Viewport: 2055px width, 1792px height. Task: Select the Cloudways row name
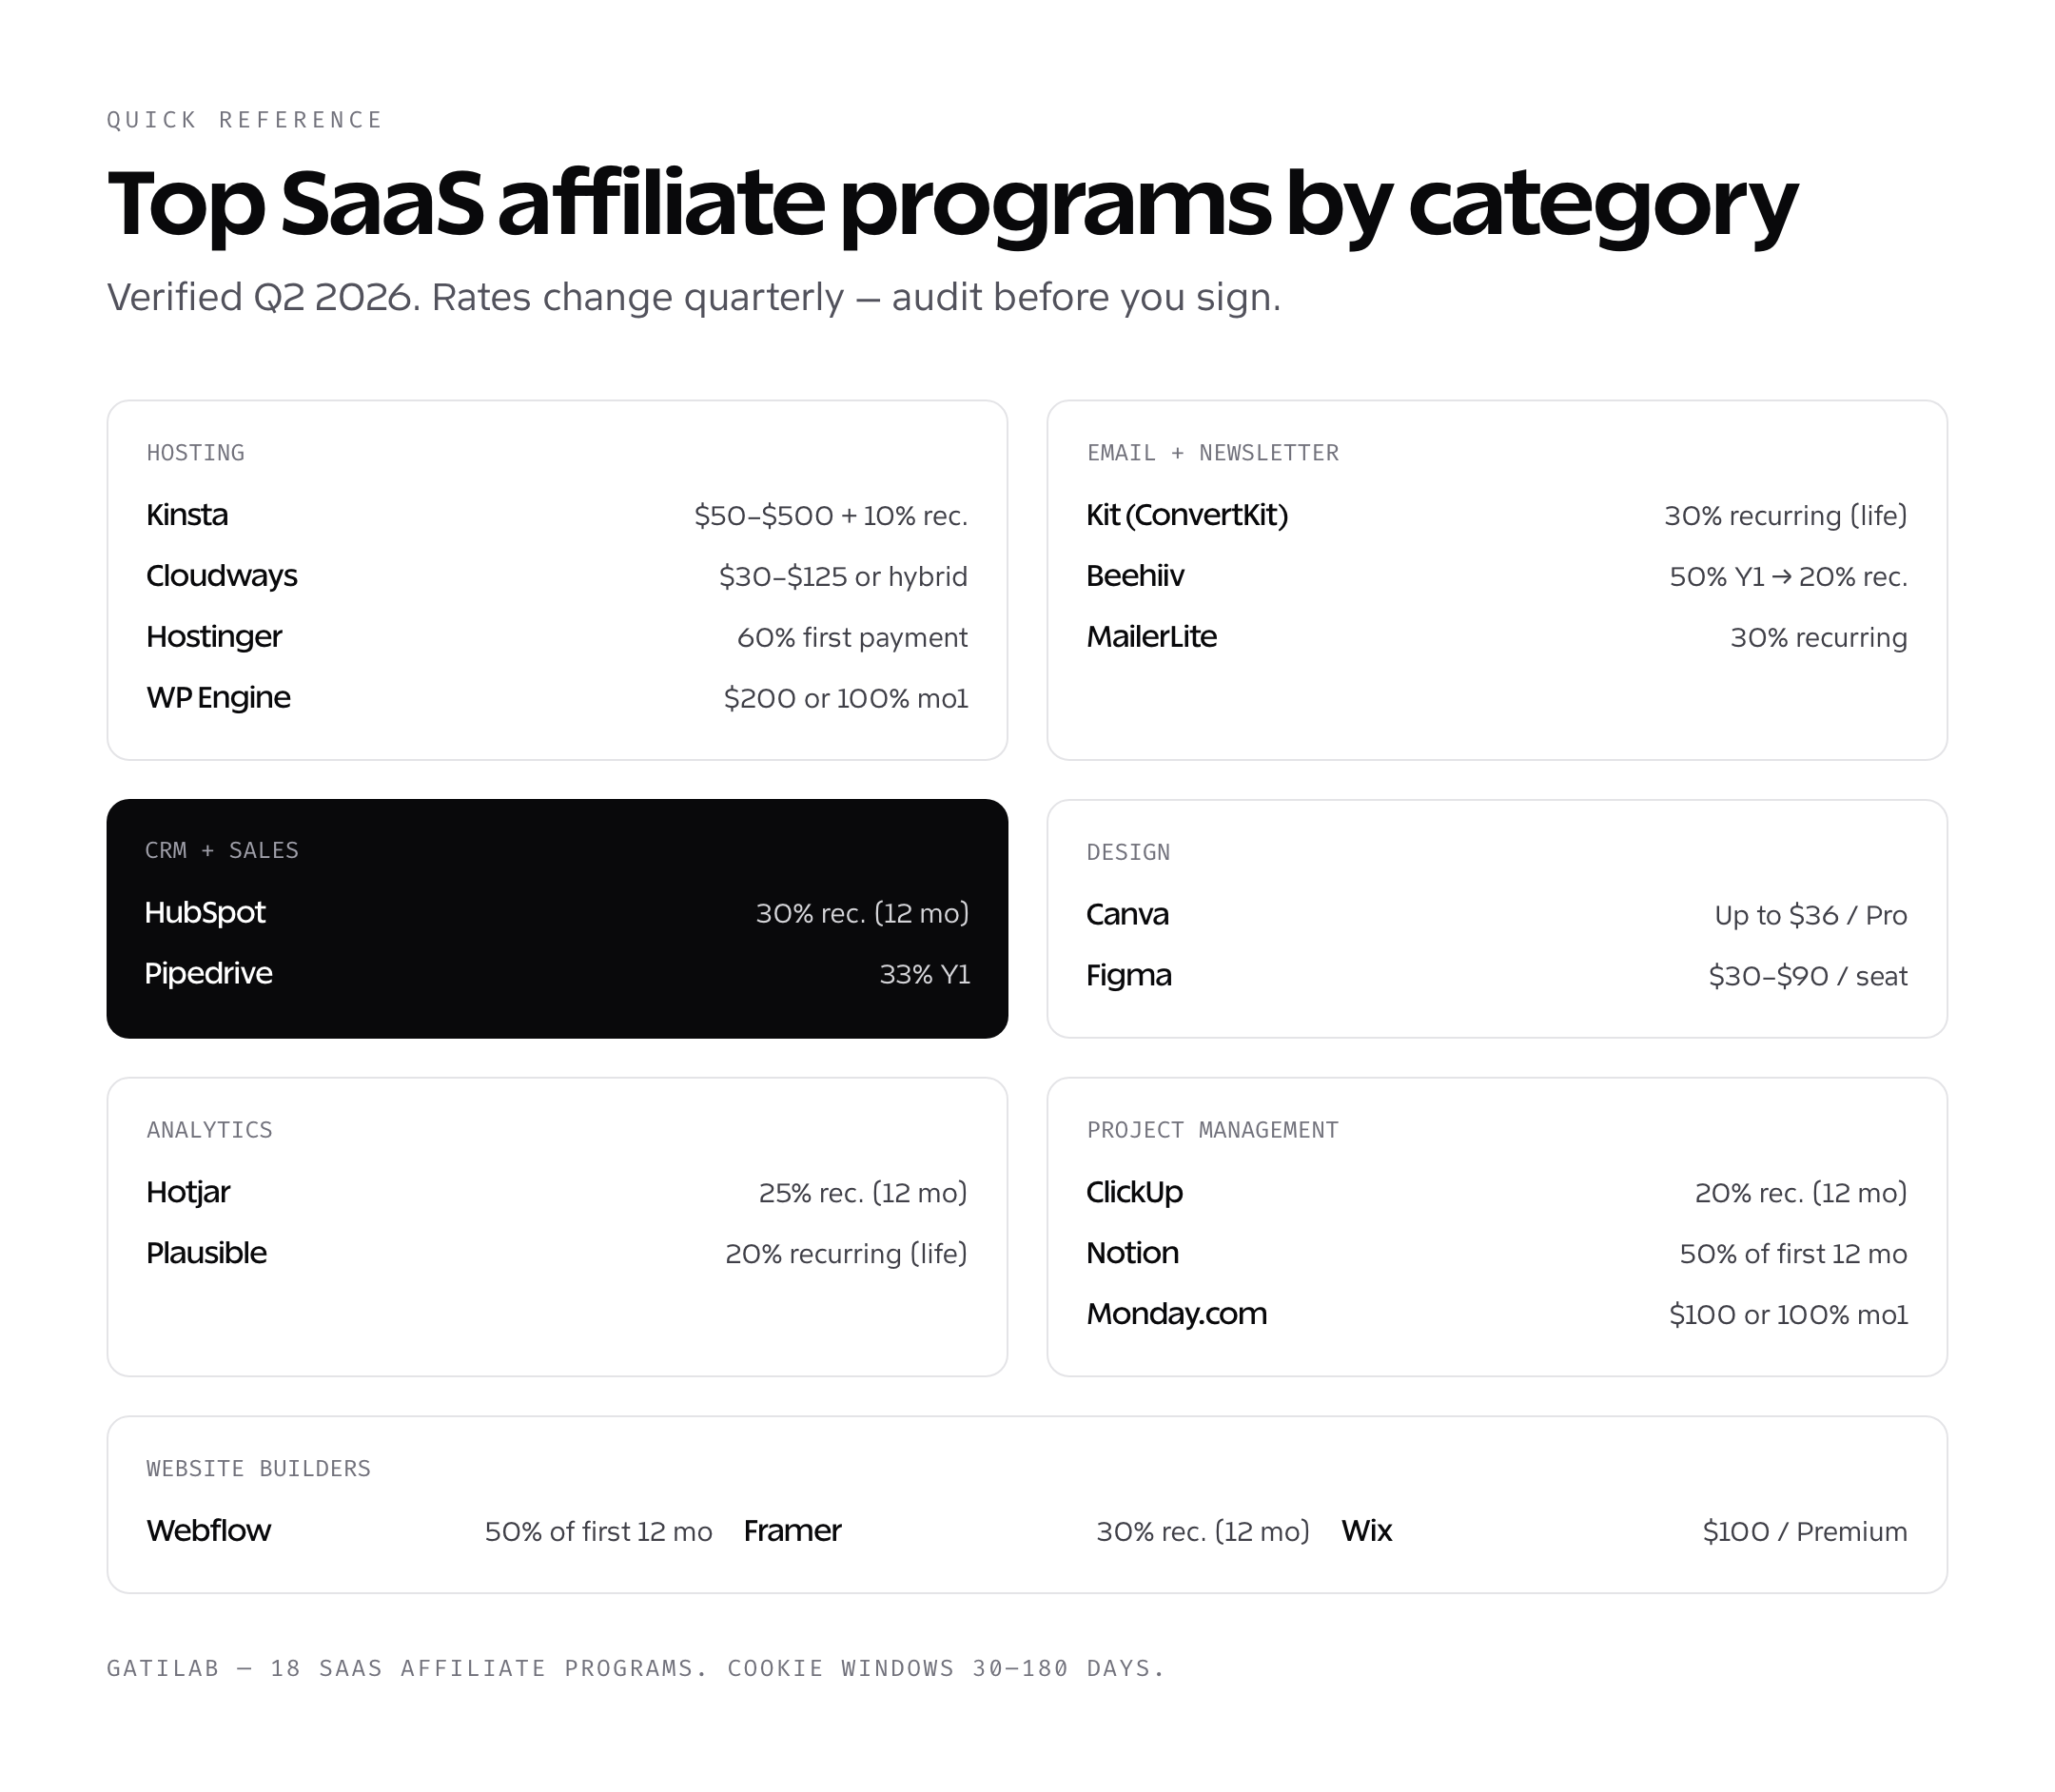(222, 576)
